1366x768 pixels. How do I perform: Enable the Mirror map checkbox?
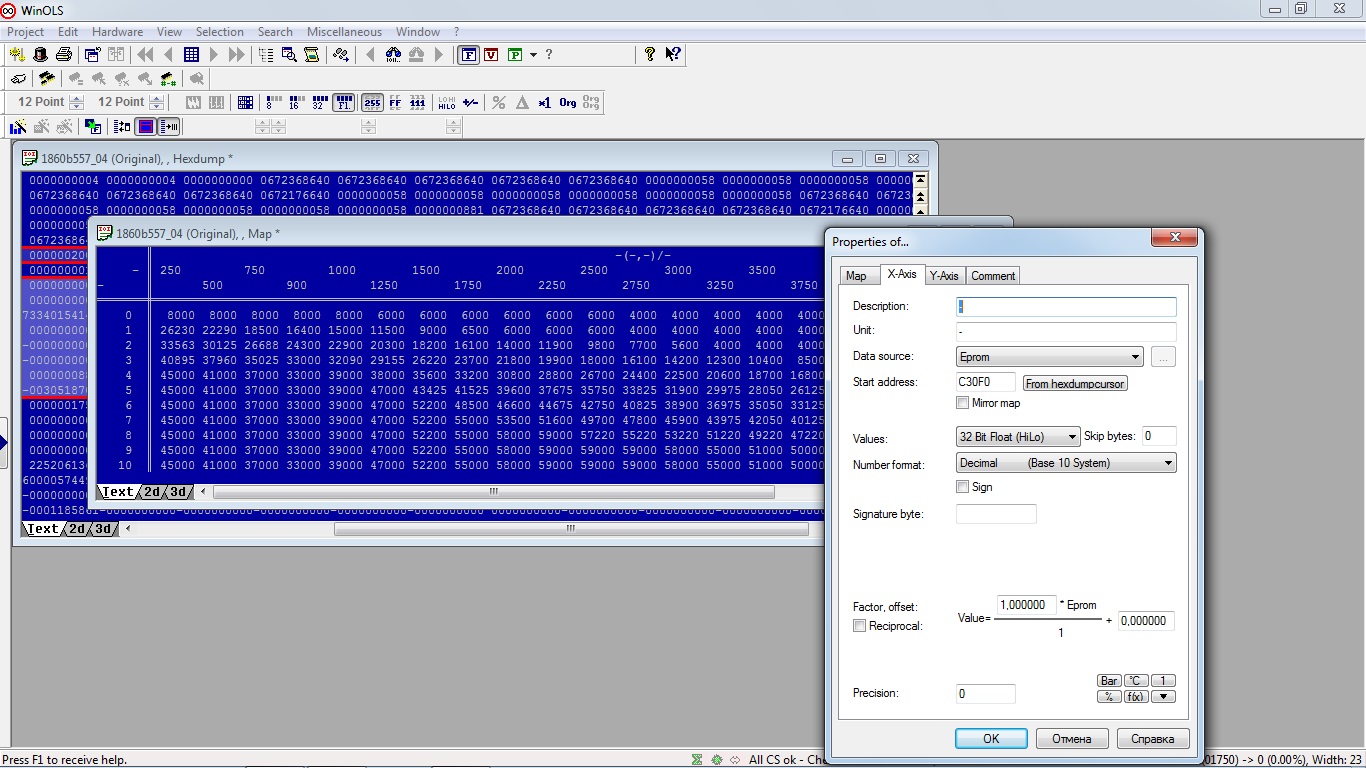963,403
